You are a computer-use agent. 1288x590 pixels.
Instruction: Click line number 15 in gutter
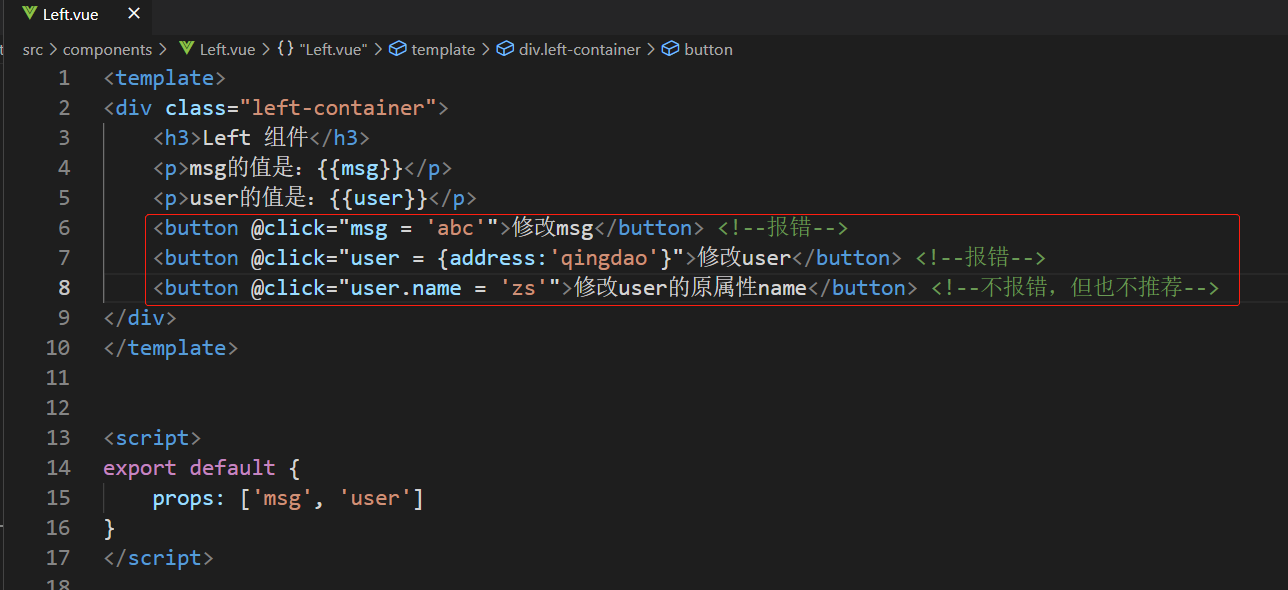58,498
